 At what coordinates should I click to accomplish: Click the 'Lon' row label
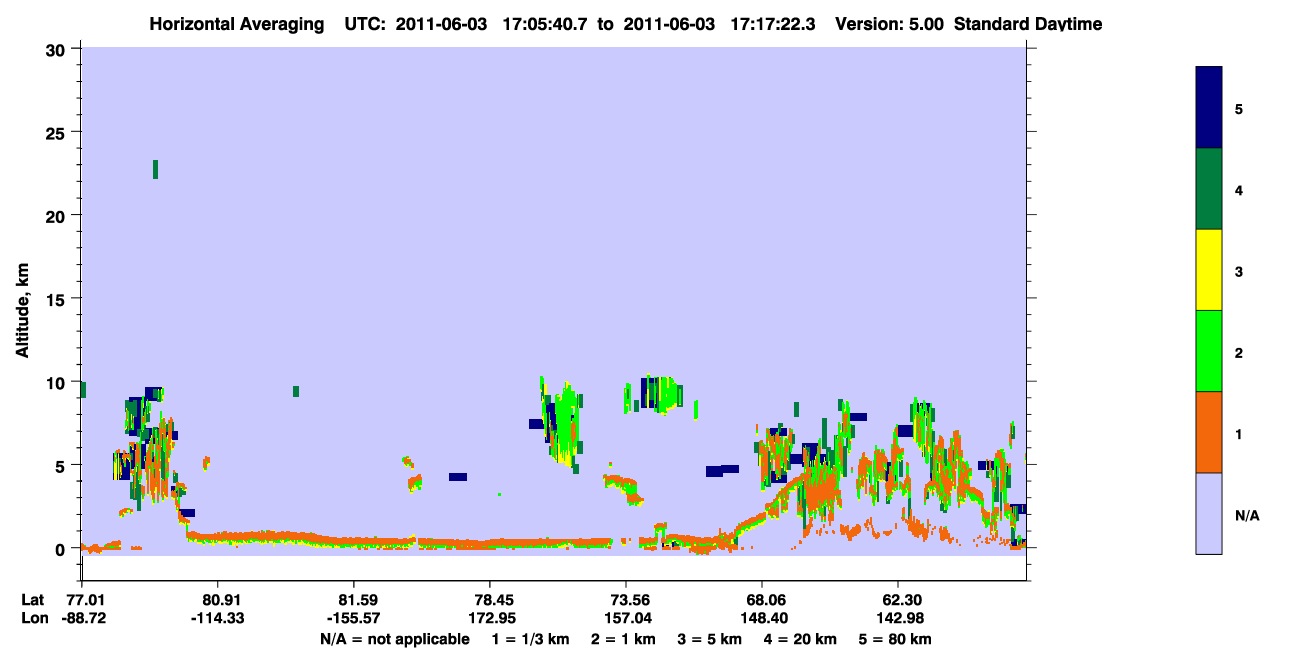click(33, 618)
